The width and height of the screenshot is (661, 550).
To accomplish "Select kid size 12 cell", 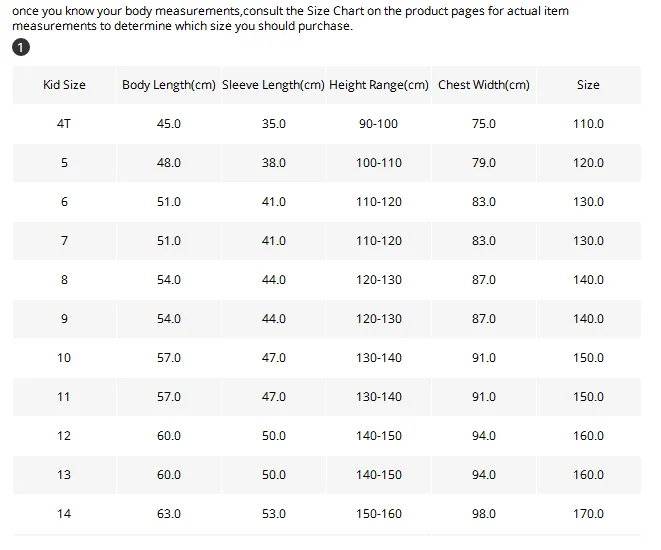I will tap(64, 436).
